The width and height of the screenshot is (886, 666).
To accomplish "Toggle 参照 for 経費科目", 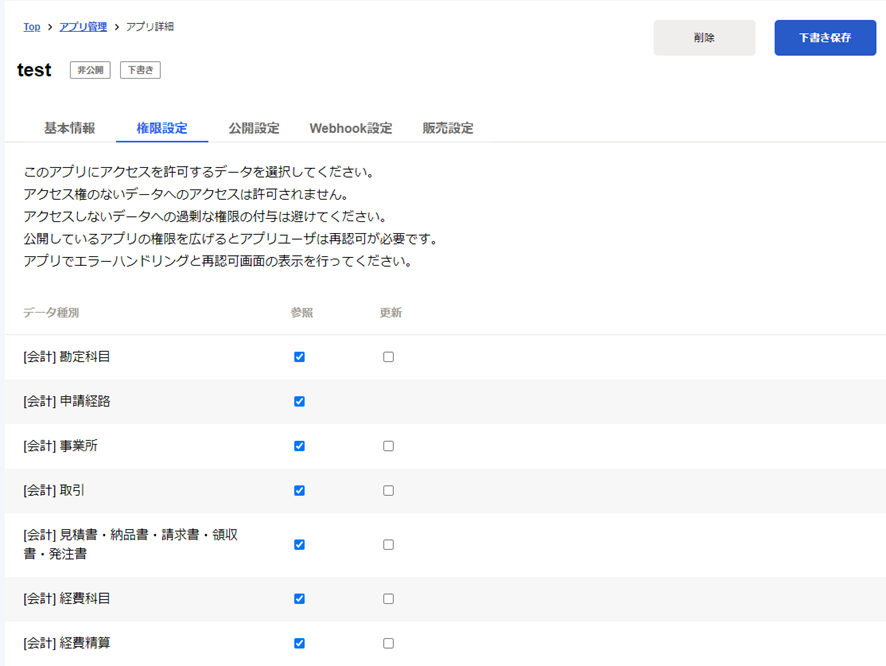I will coord(299,599).
